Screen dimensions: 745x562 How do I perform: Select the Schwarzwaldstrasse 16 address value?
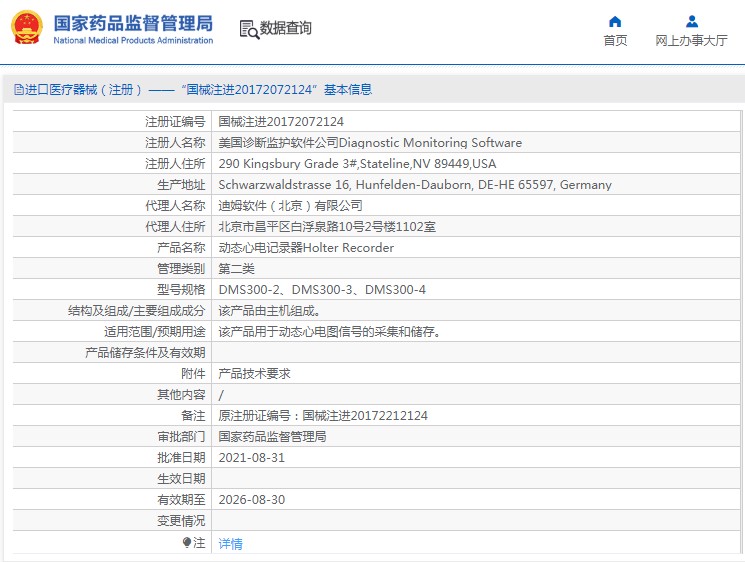point(415,185)
